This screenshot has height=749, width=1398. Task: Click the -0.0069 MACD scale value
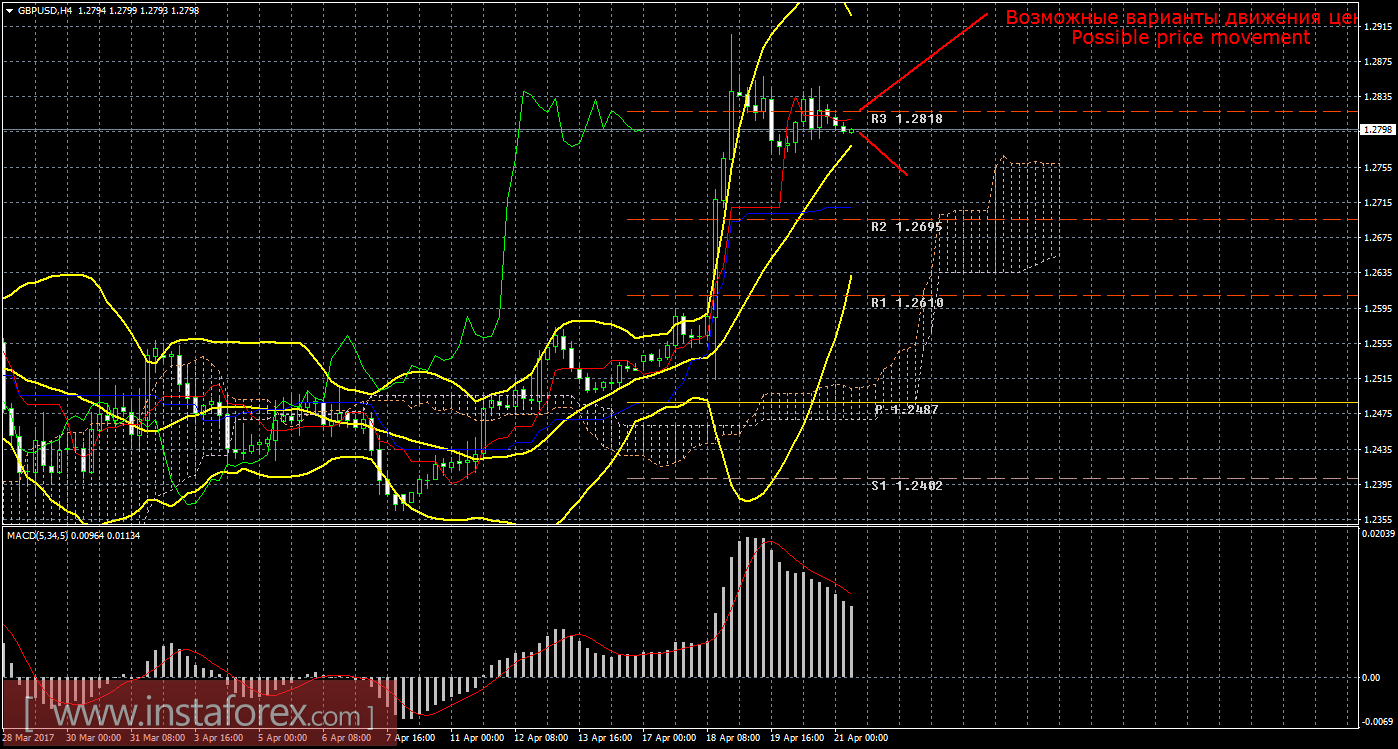[x=1376, y=720]
